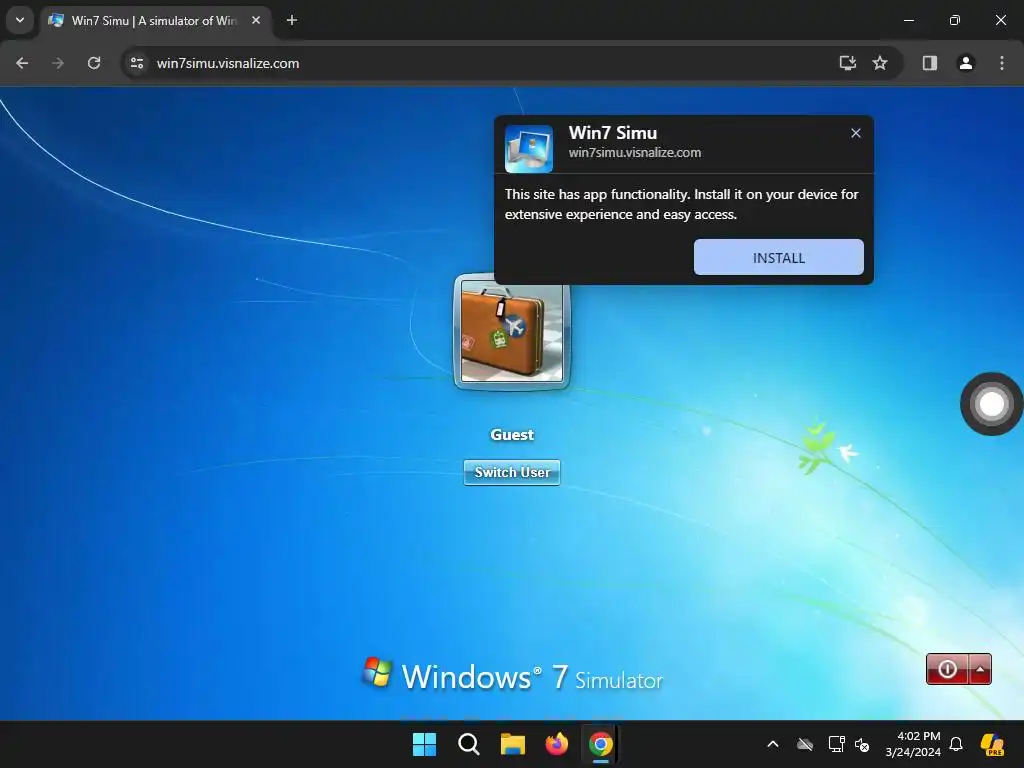Close the Win7 Simu tab
1024x768 pixels.
pos(256,20)
